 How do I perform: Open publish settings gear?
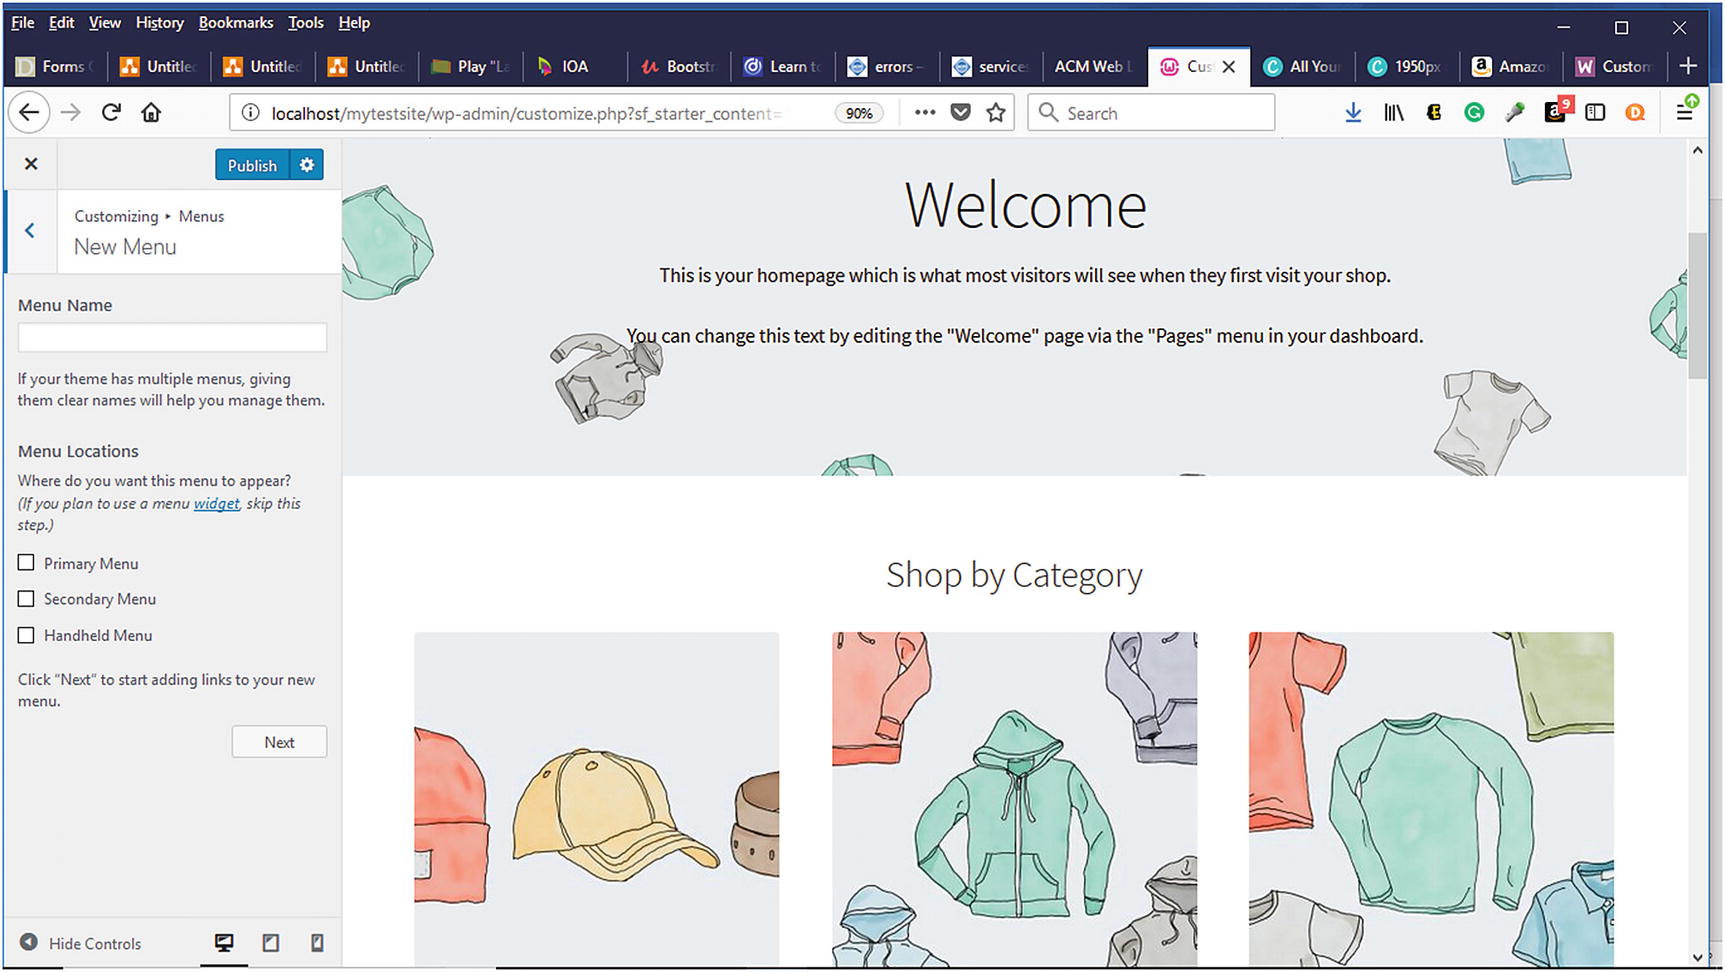(x=307, y=165)
